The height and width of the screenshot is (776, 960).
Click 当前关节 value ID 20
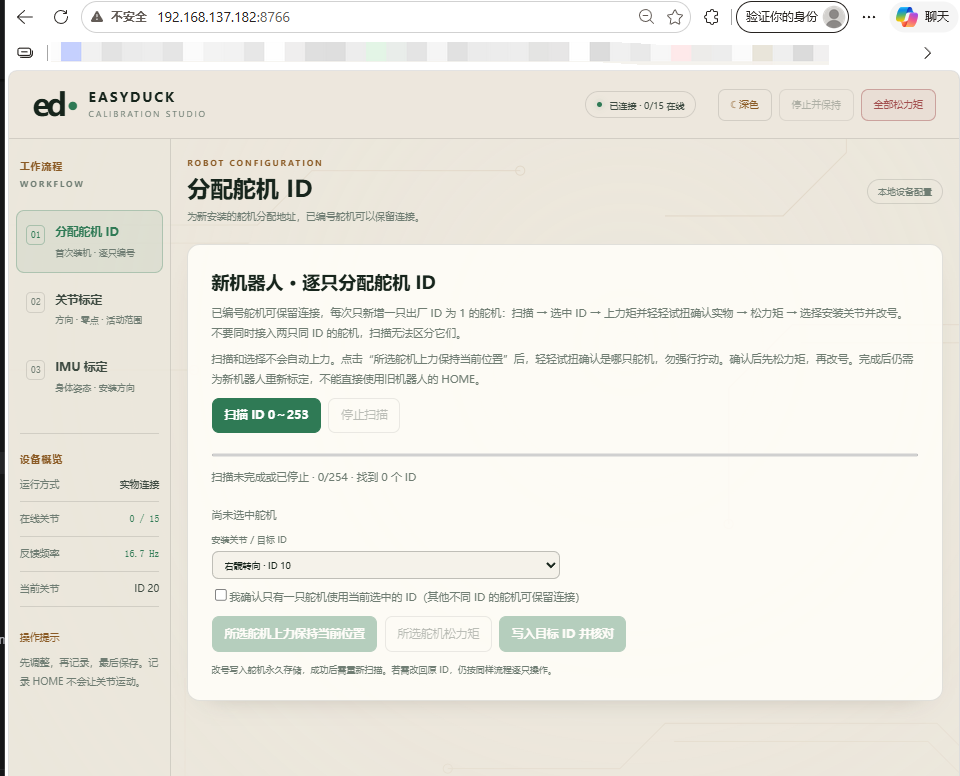coord(147,588)
